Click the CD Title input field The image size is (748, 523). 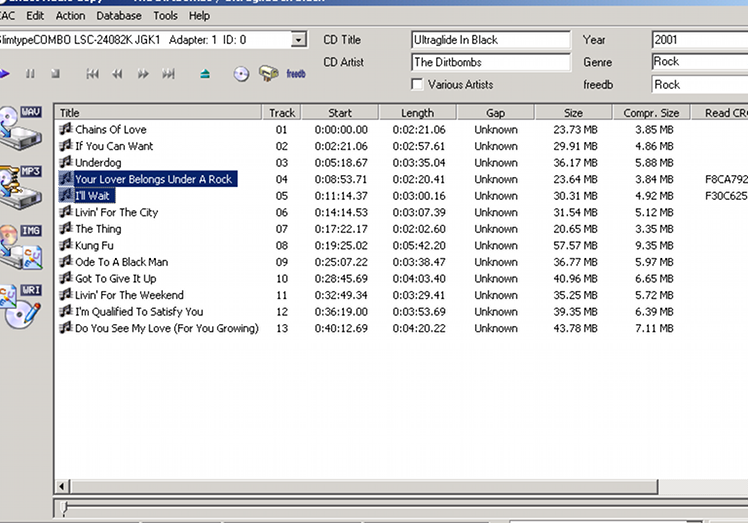tap(491, 40)
